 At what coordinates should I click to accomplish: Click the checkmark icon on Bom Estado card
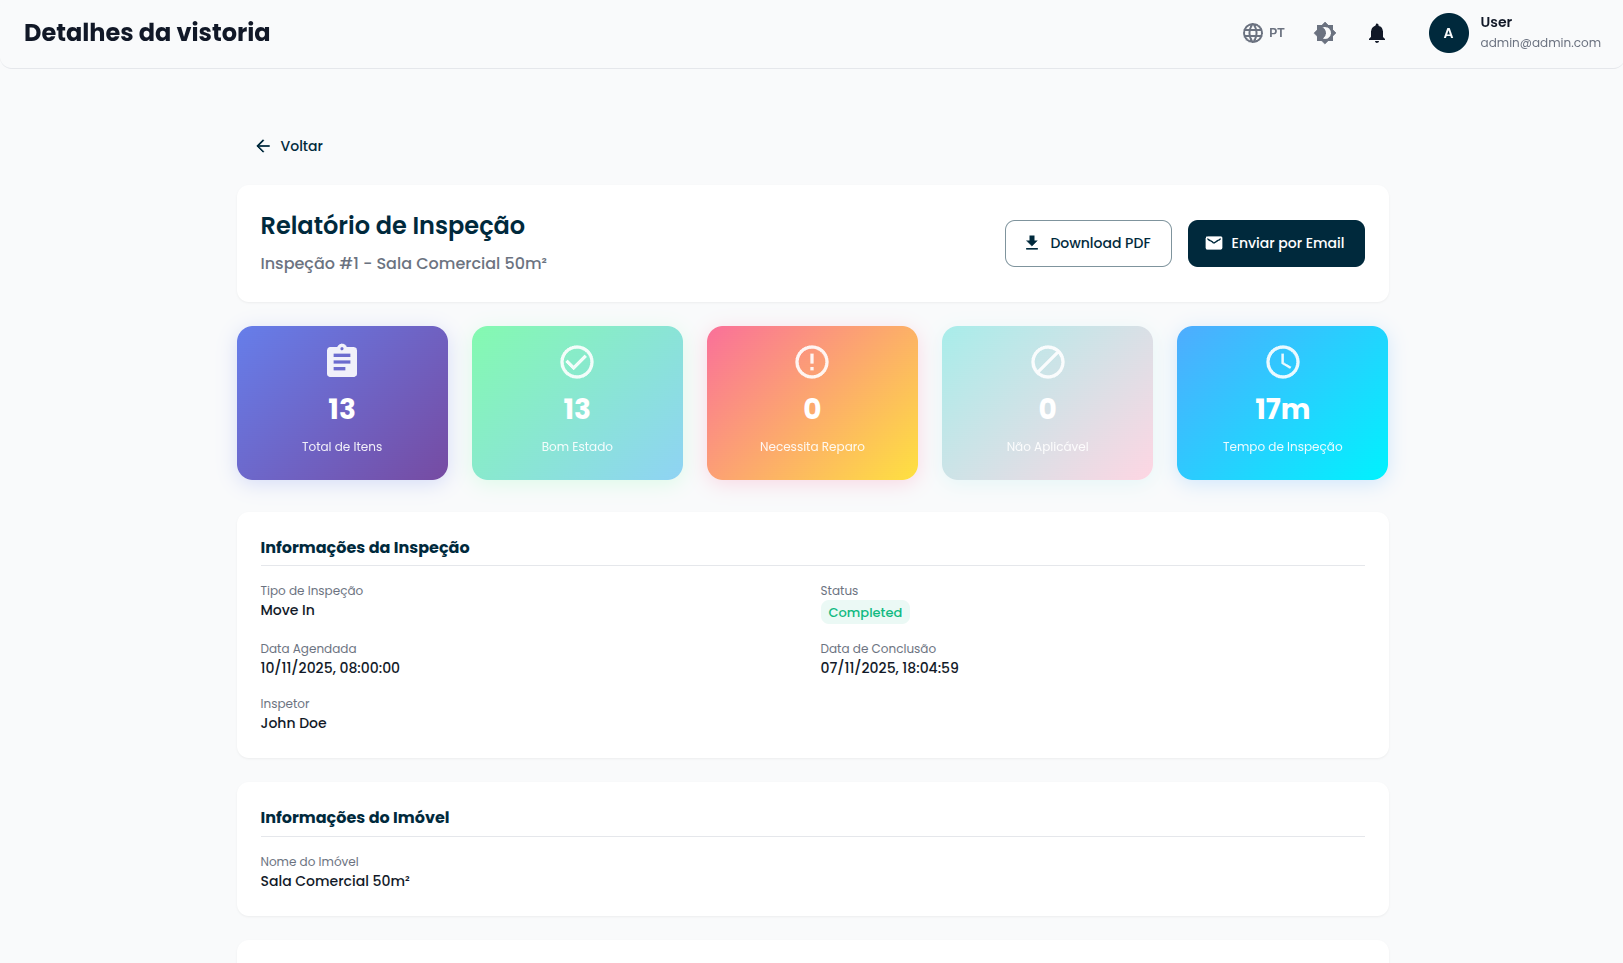(576, 362)
